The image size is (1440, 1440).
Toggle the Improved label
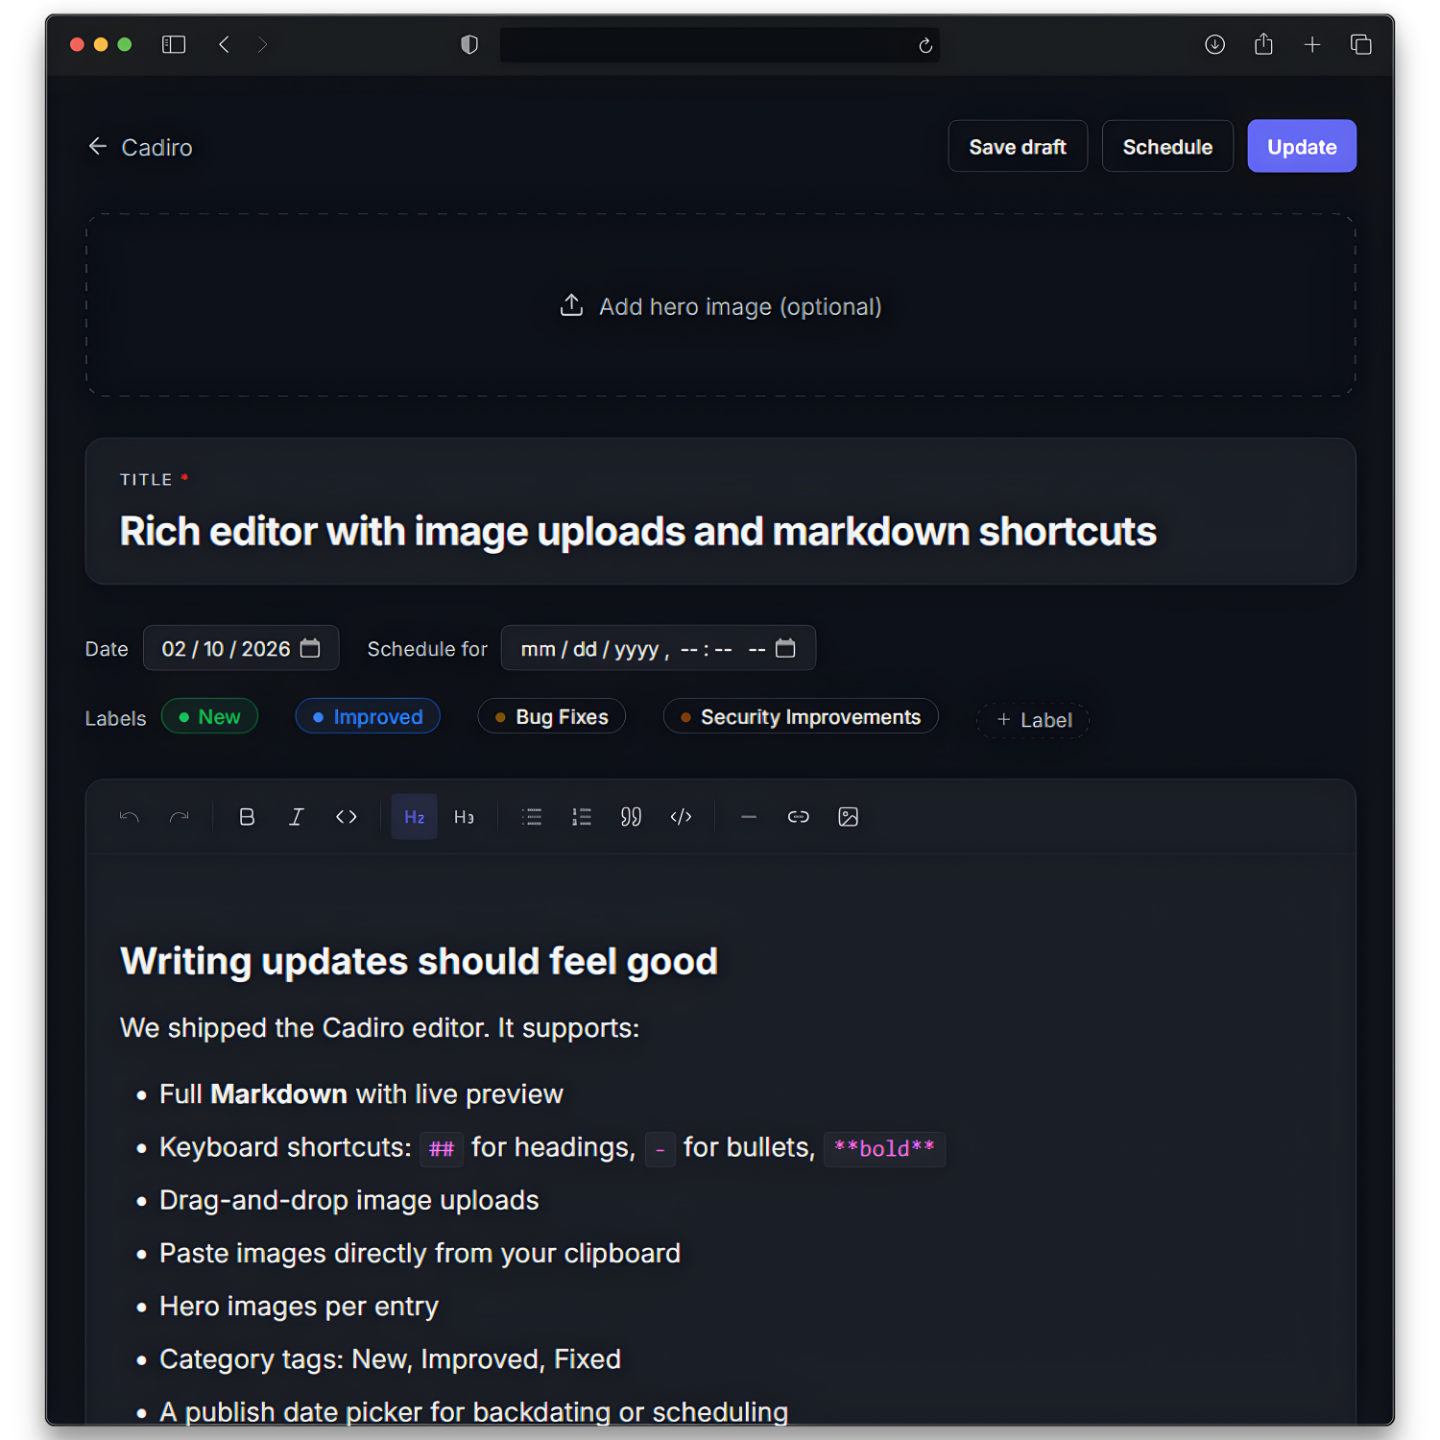point(367,716)
